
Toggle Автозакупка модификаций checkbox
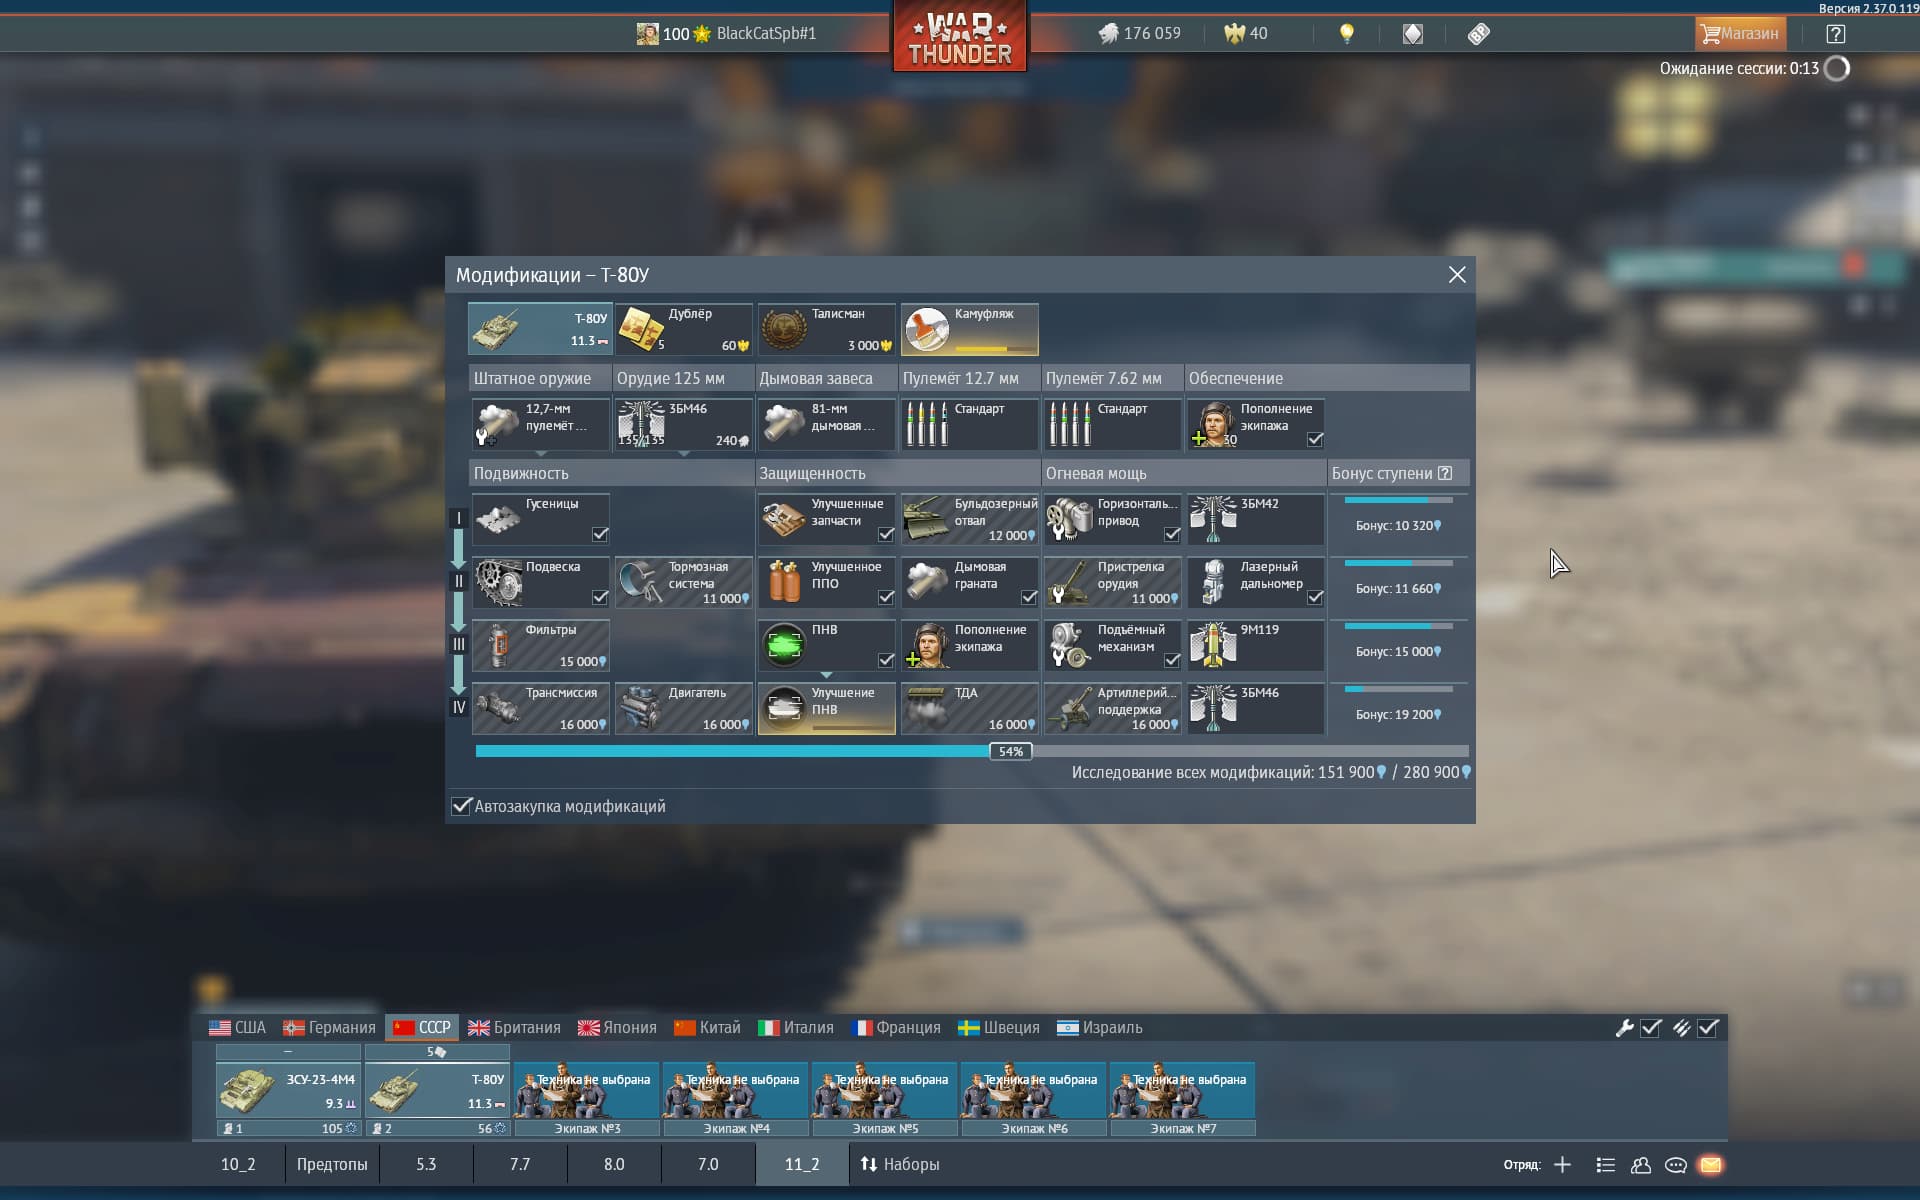[461, 806]
